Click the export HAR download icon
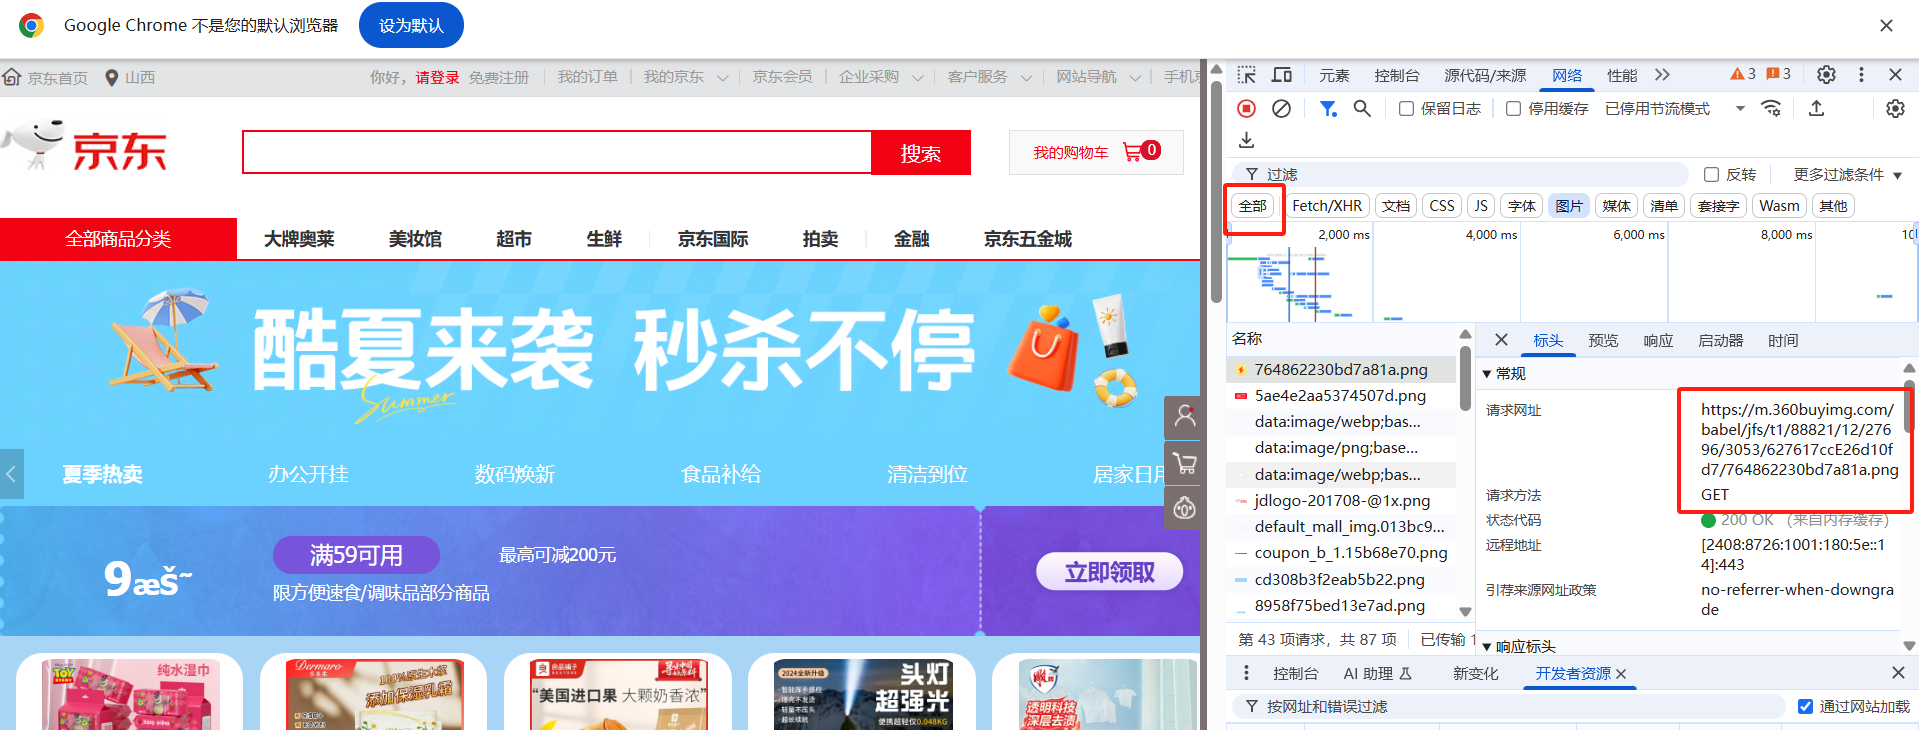 tap(1246, 140)
